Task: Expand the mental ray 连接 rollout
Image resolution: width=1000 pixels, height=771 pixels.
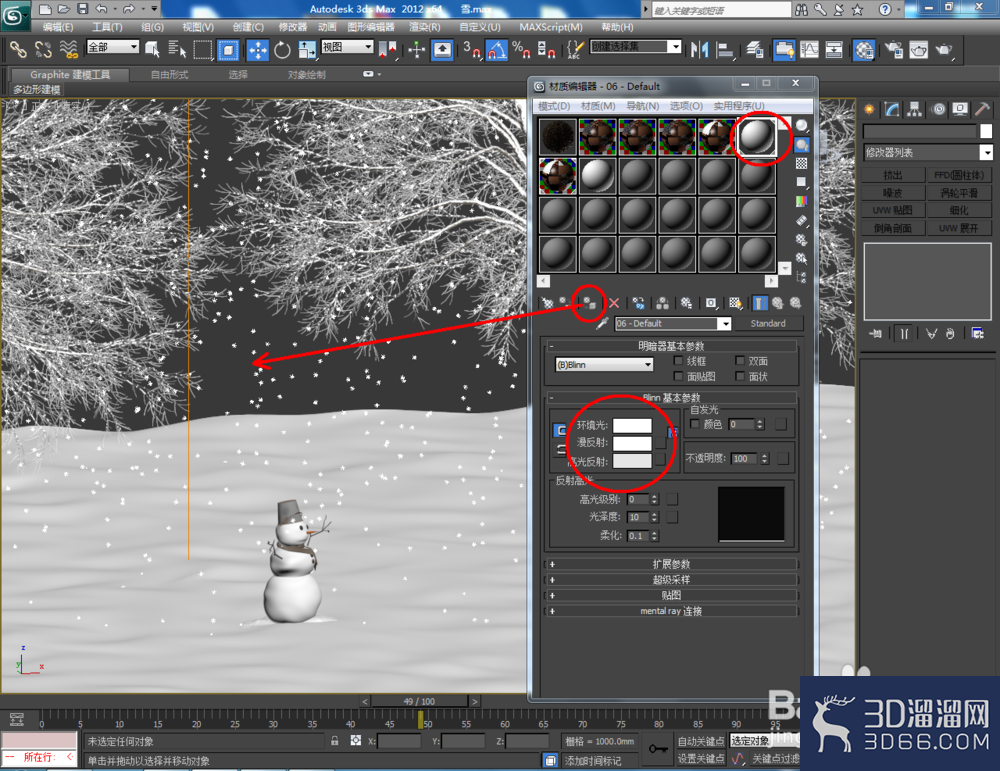Action: click(671, 611)
